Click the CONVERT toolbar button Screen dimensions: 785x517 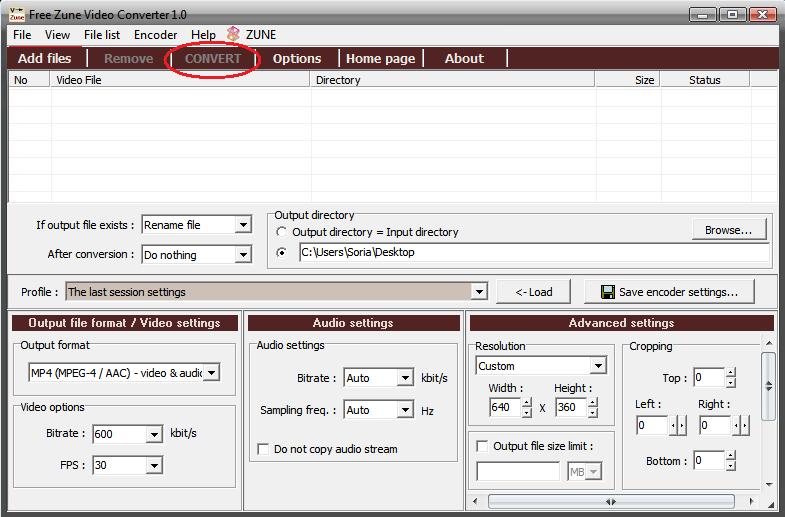(213, 58)
